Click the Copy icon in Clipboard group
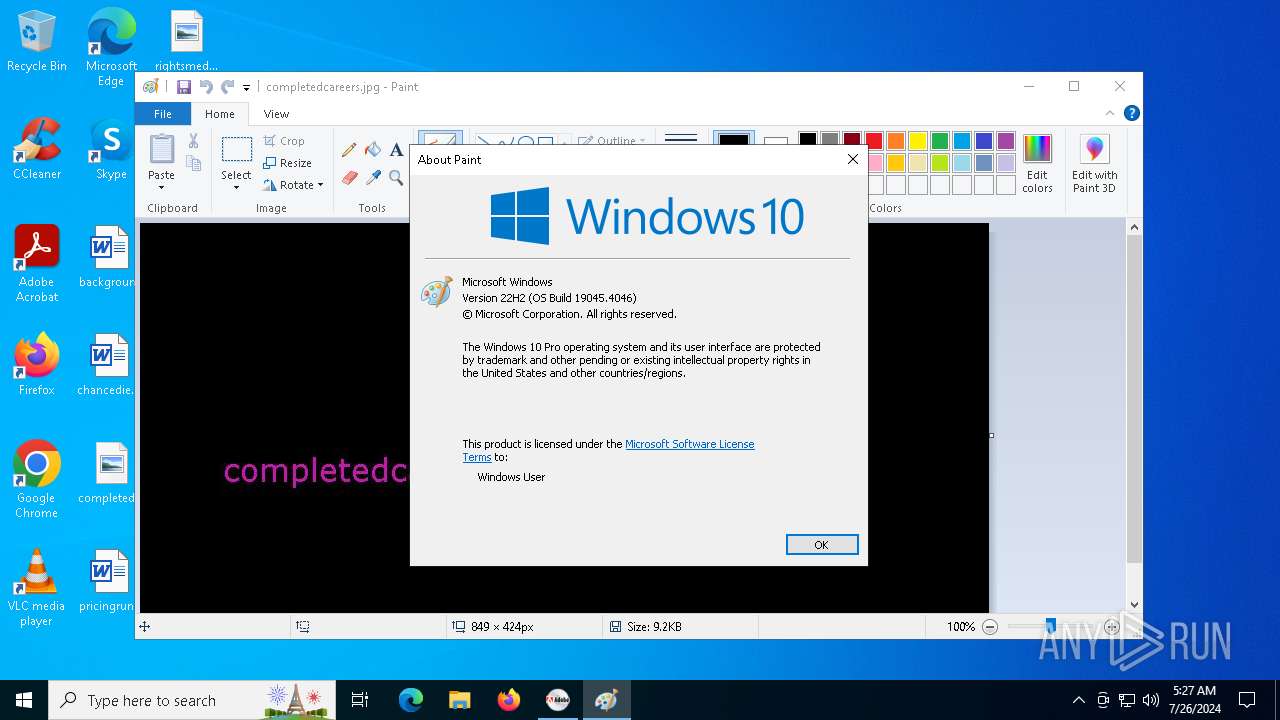 194,163
